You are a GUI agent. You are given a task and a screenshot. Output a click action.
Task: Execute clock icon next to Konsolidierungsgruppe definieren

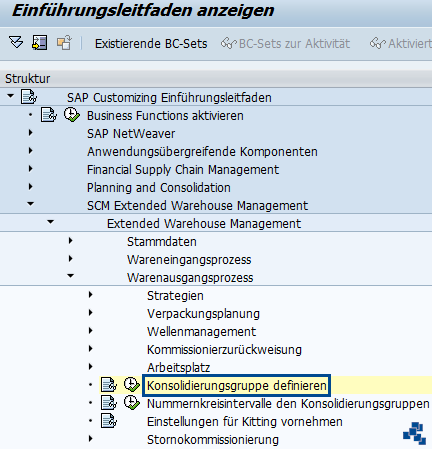132,385
